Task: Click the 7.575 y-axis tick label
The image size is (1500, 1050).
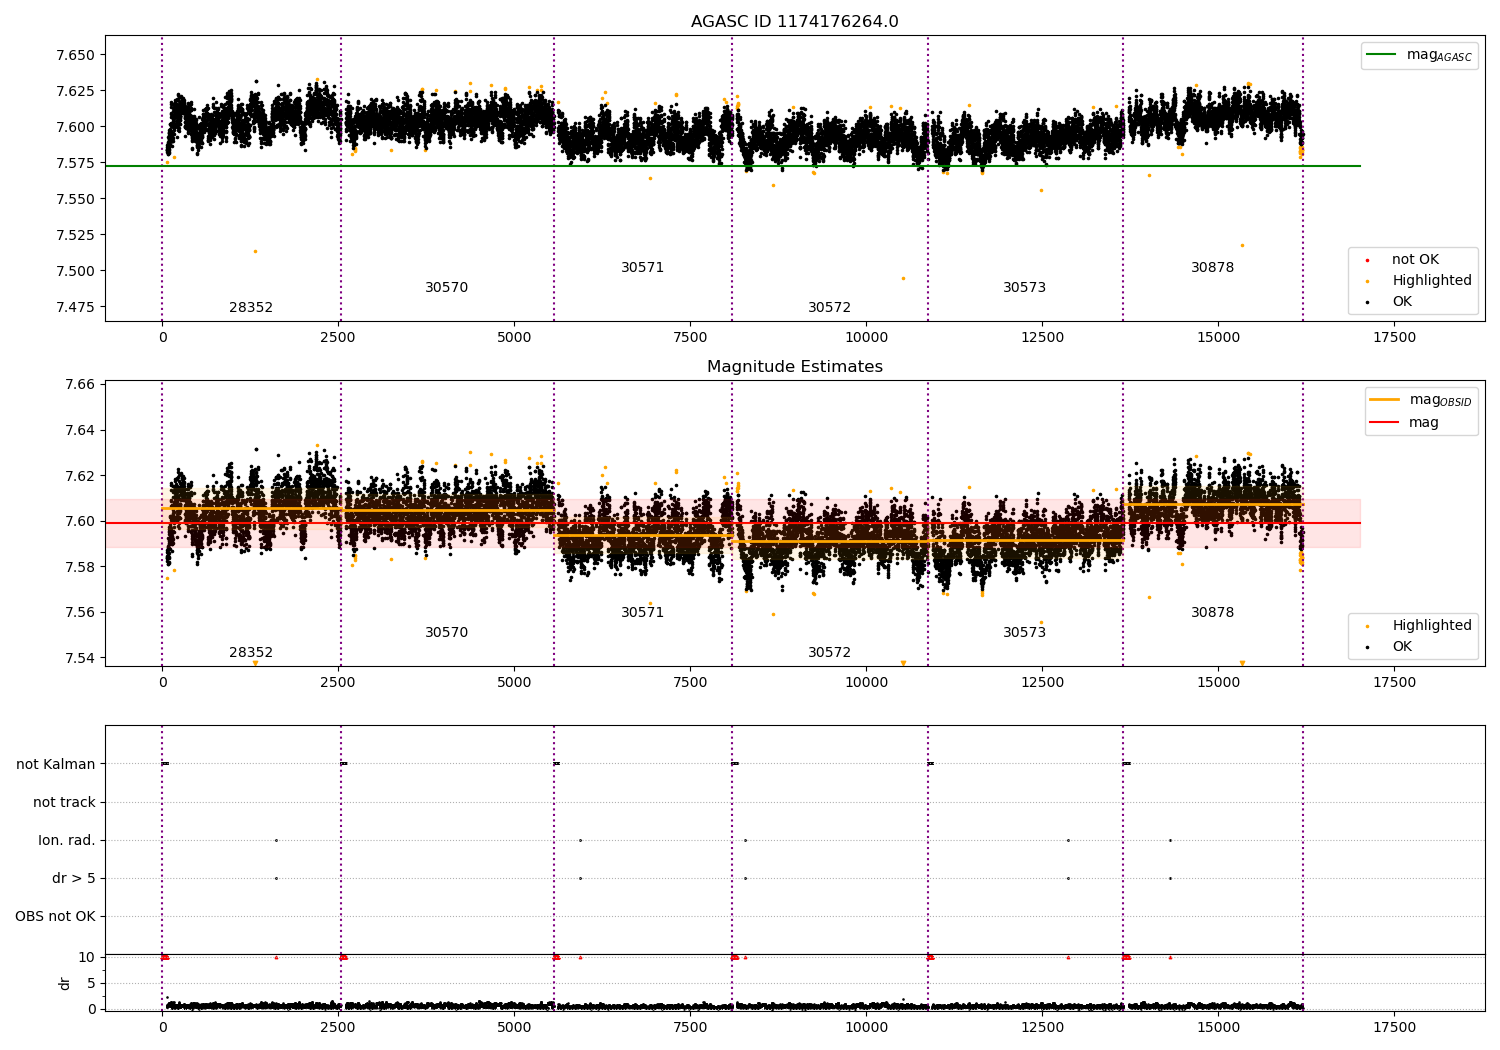Action: (76, 163)
